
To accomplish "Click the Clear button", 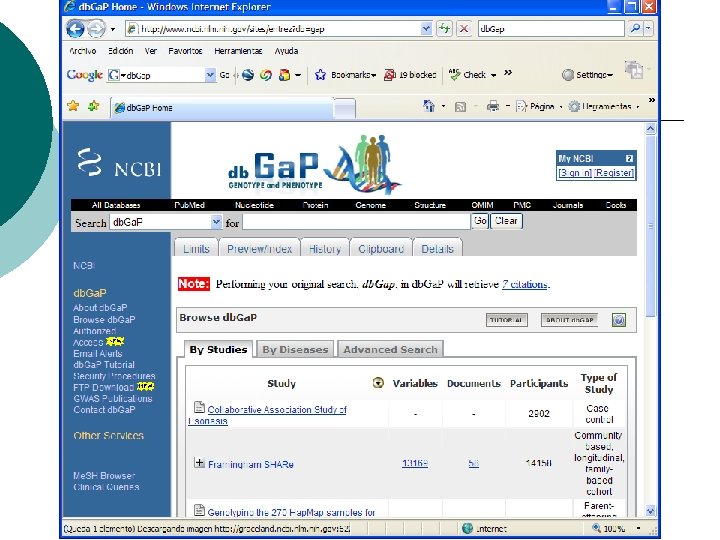I will click(x=506, y=221).
